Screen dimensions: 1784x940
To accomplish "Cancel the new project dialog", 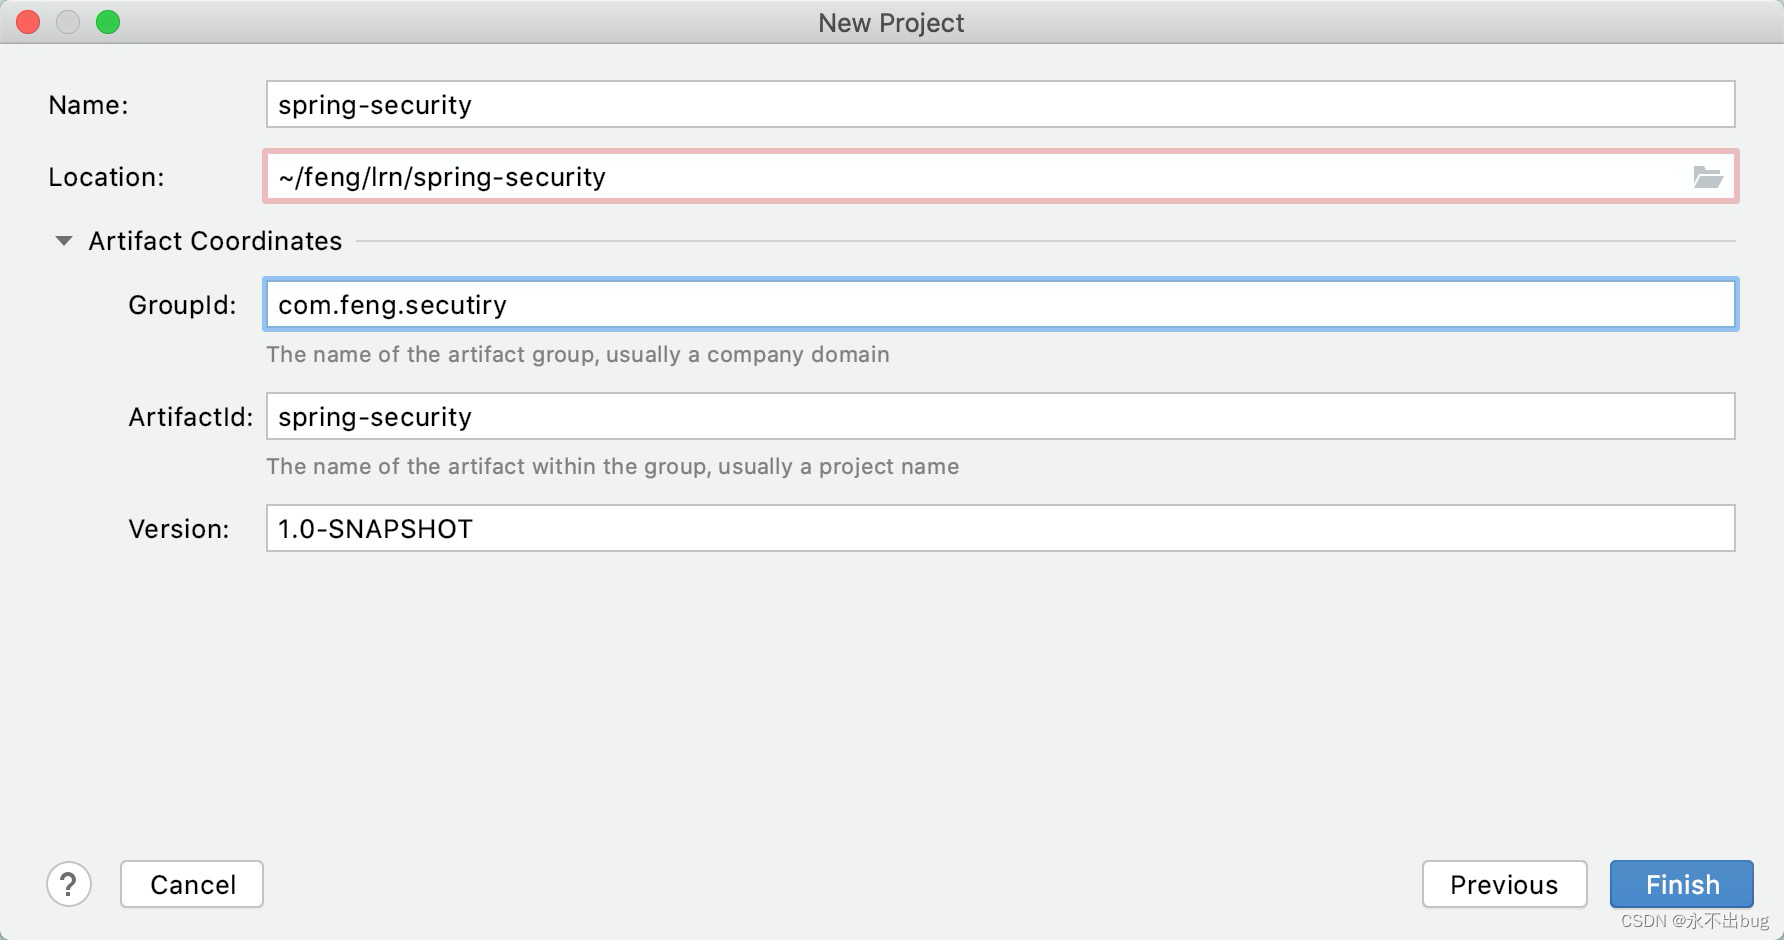I will (x=191, y=884).
